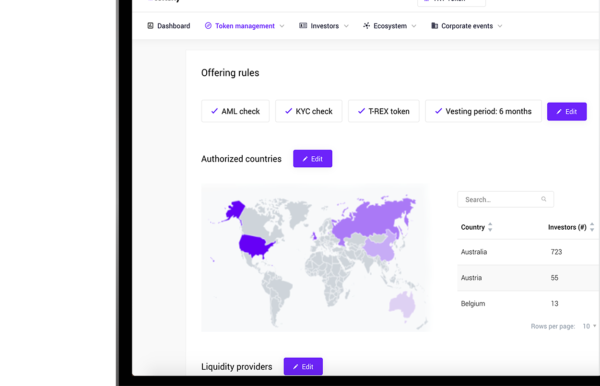Toggle the KYC check rule
600x386 pixels.
309,111
